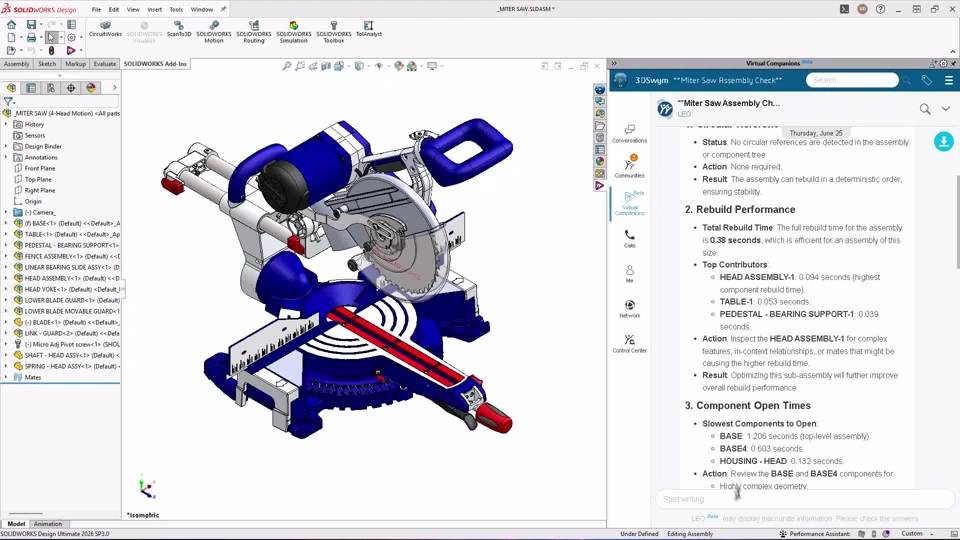
Task: Open DimXpertManager crosshair tab
Action: coord(71,88)
